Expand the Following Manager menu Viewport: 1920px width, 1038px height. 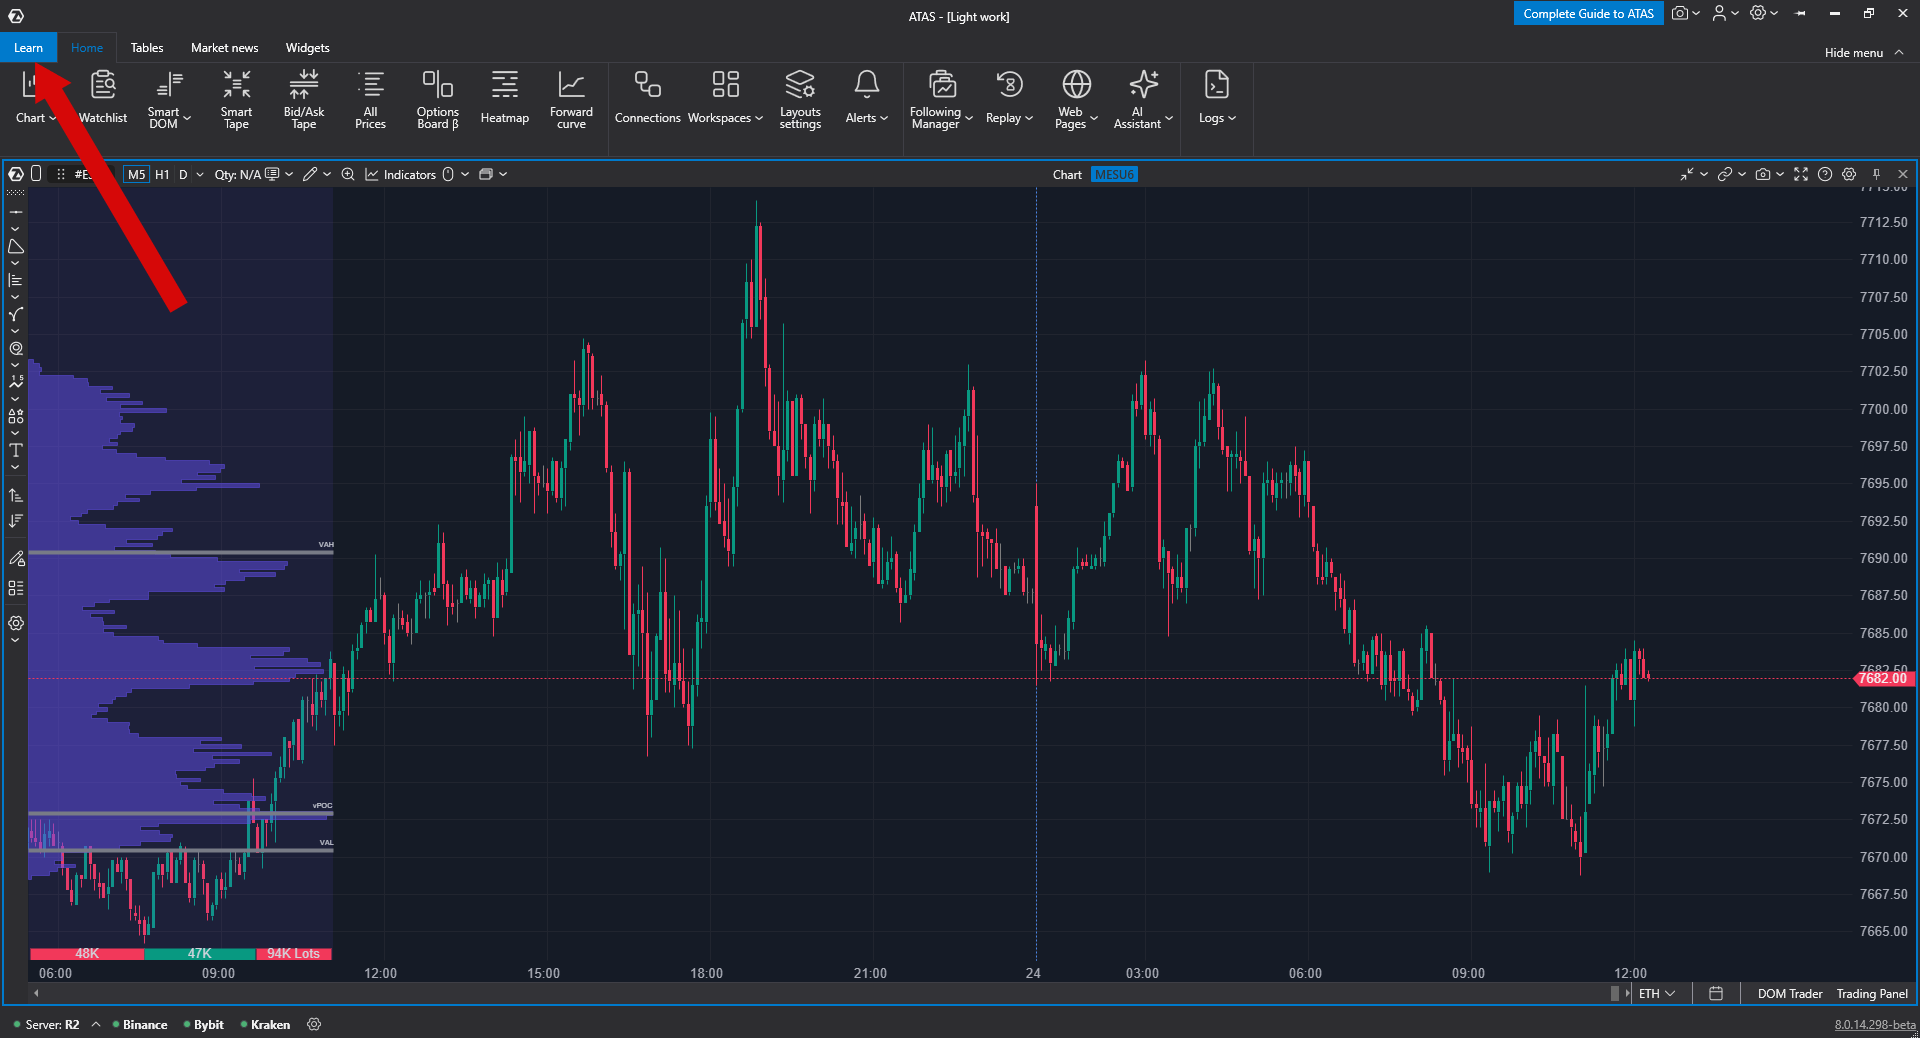click(941, 99)
